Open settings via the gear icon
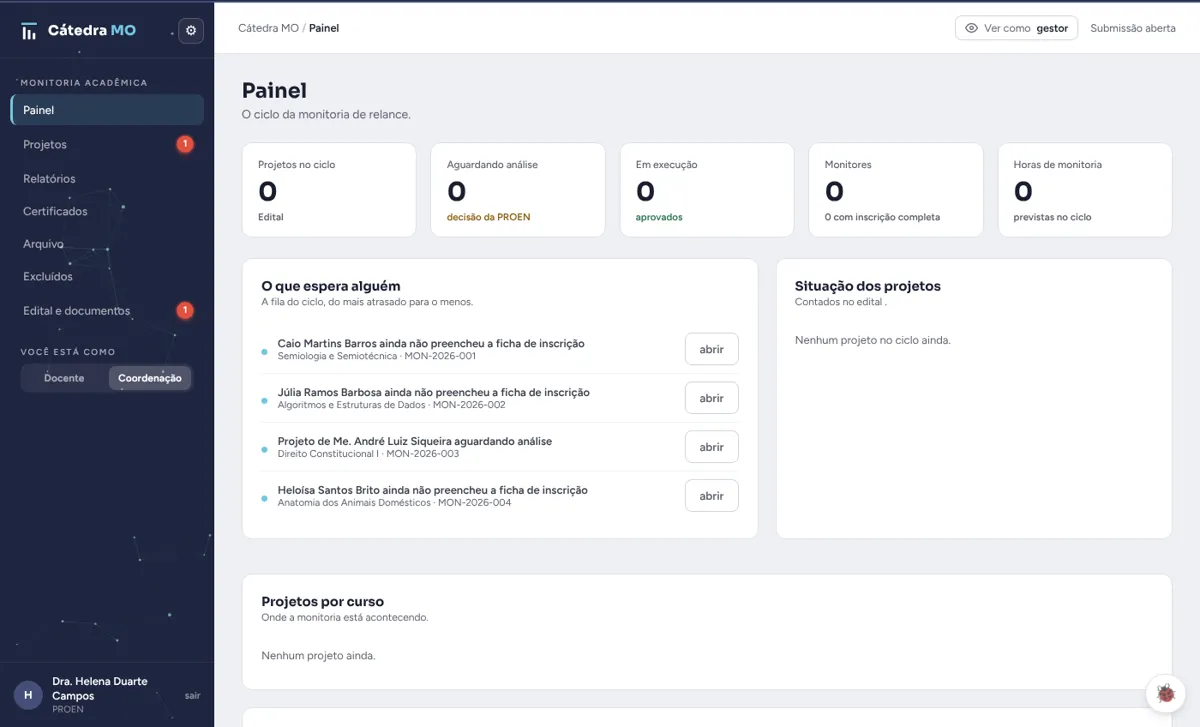This screenshot has width=1200, height=727. [191, 31]
